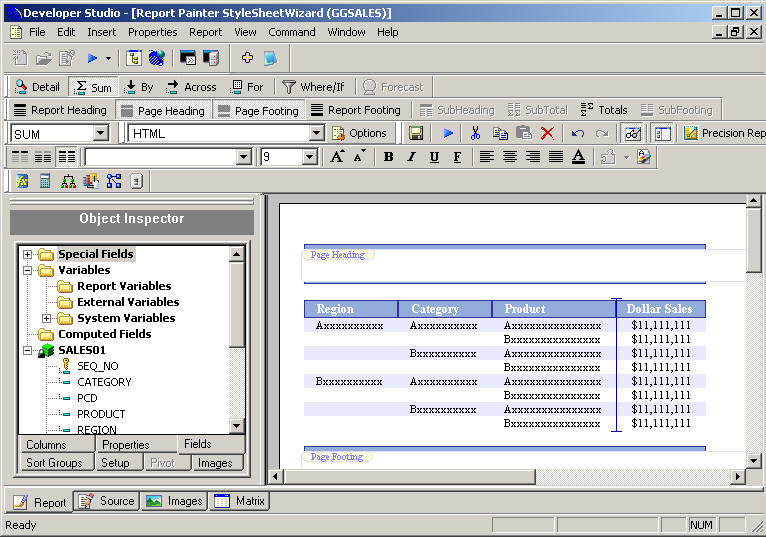Click the calculator icon in lower toolbar
The height and width of the screenshot is (537, 766).
45,181
